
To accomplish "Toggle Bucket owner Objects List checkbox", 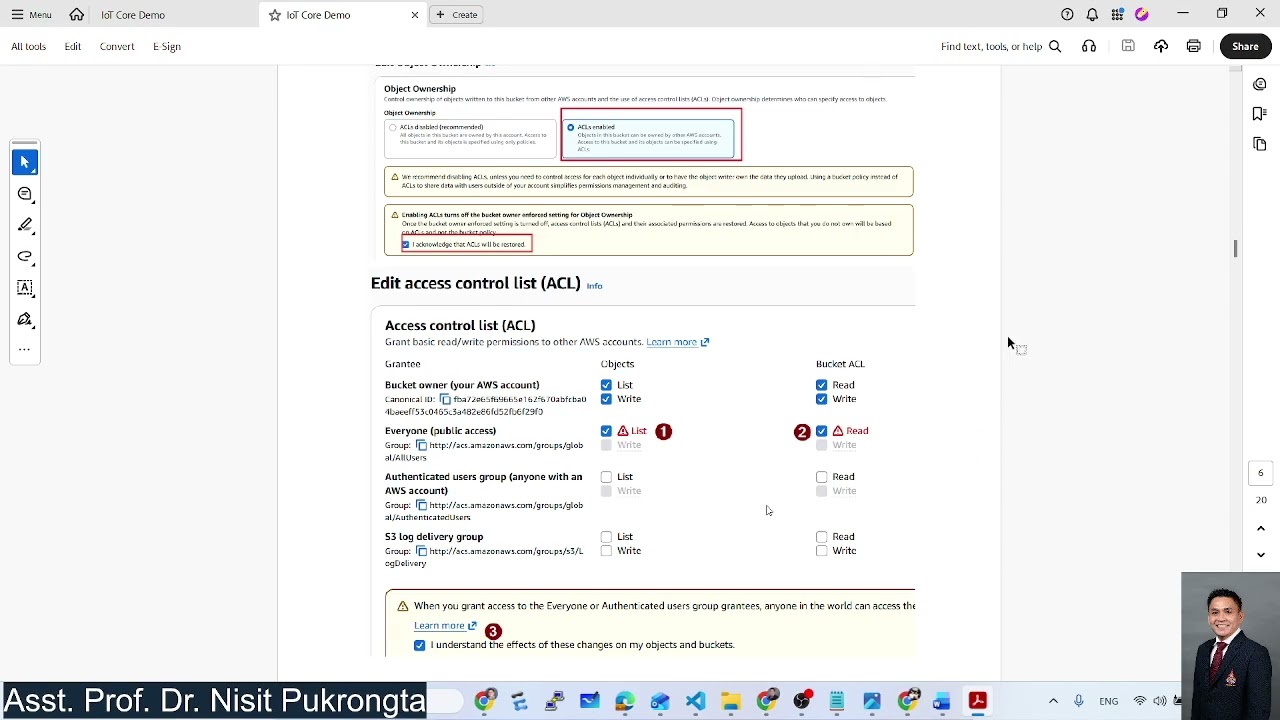I will coord(606,385).
